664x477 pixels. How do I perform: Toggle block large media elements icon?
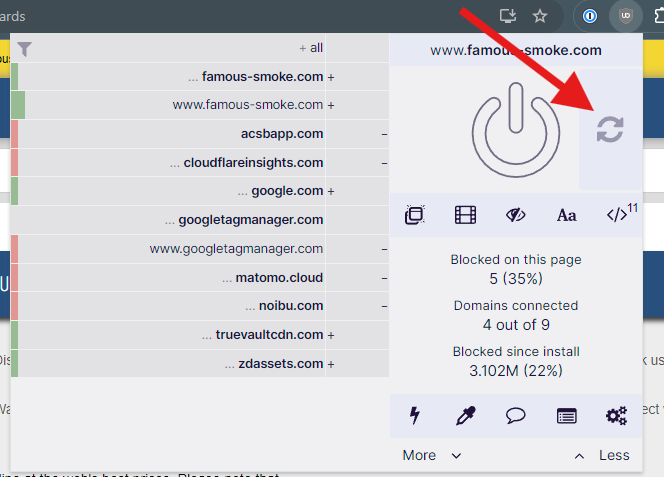click(x=465, y=215)
